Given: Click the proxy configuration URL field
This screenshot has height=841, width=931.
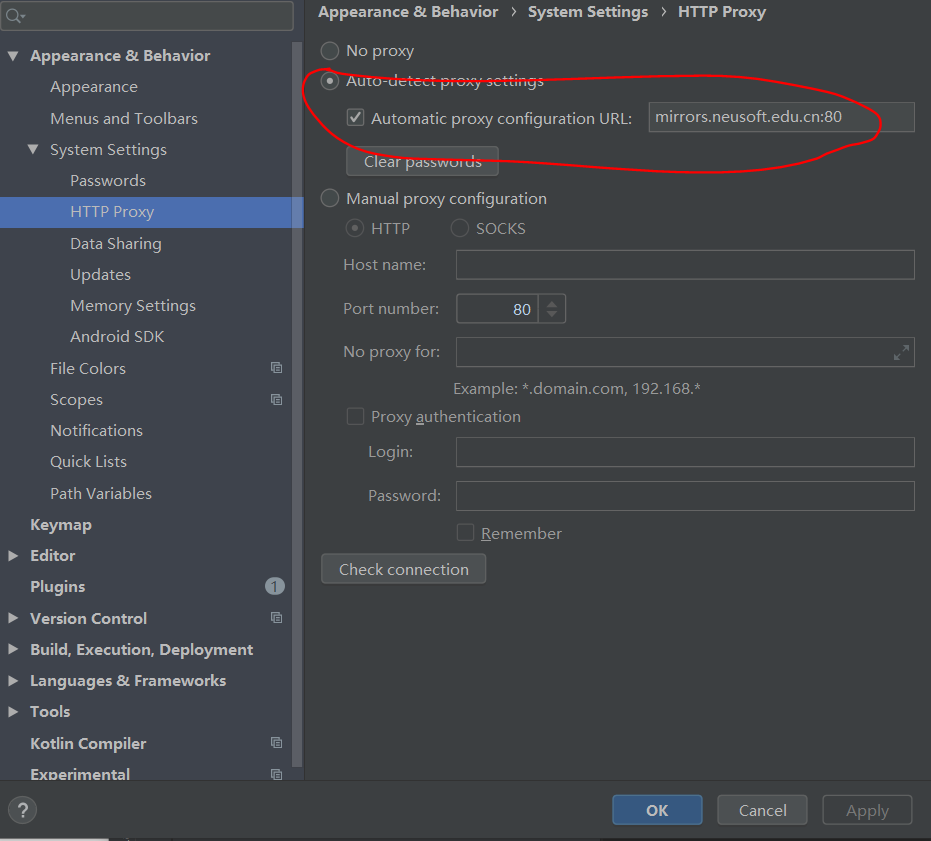Looking at the screenshot, I should click(781, 117).
